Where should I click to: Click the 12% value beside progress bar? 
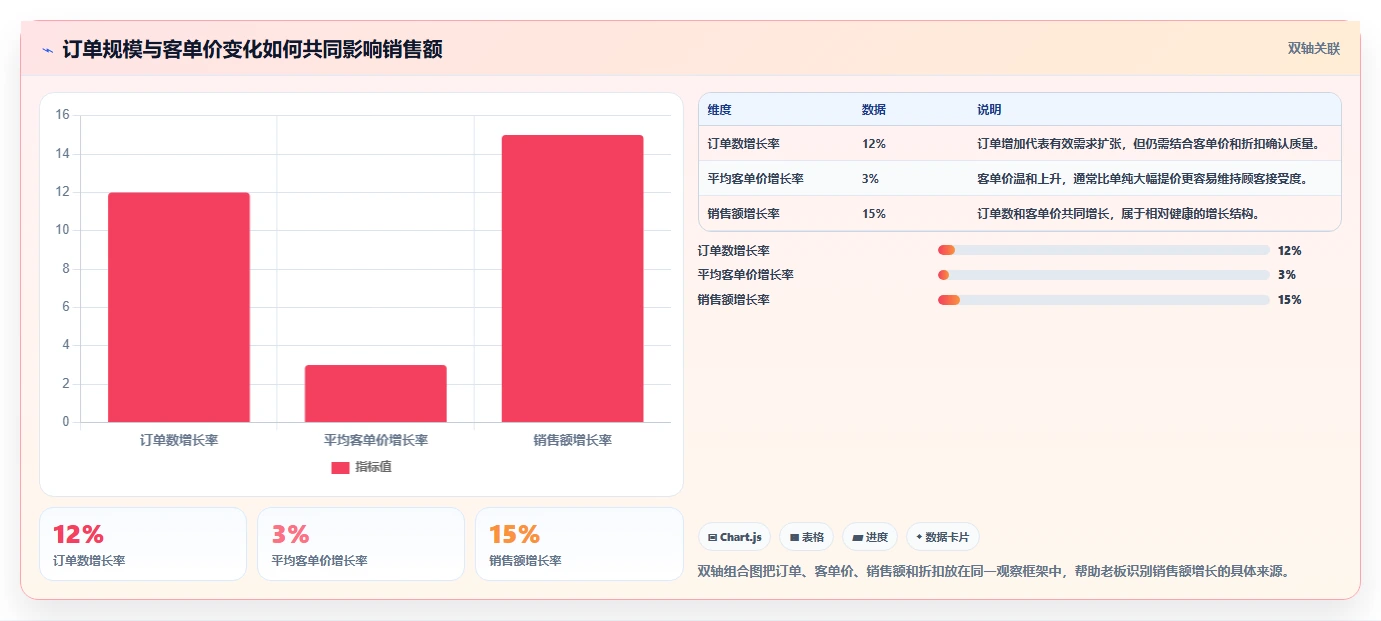(1289, 251)
